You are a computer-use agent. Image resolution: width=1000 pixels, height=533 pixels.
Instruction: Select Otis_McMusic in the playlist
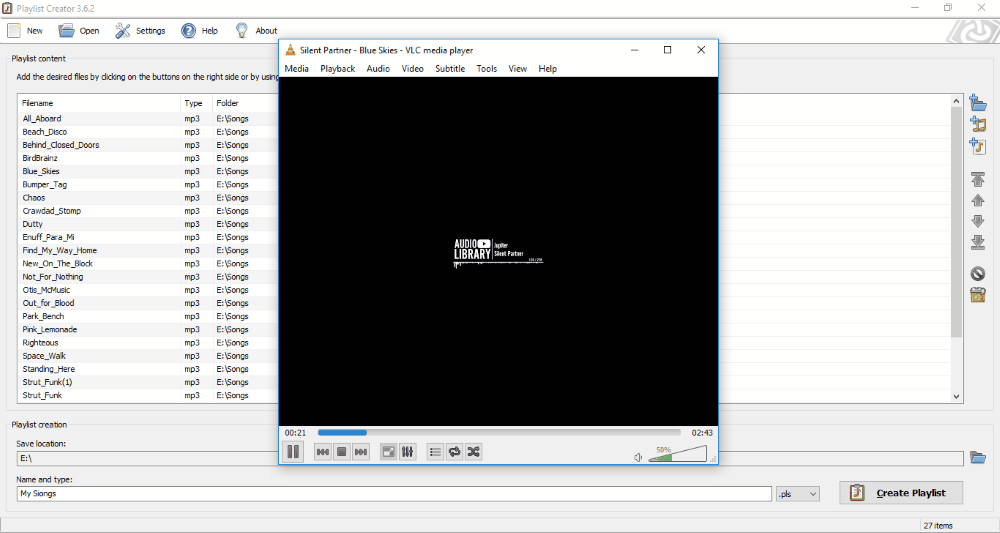[x=46, y=290]
